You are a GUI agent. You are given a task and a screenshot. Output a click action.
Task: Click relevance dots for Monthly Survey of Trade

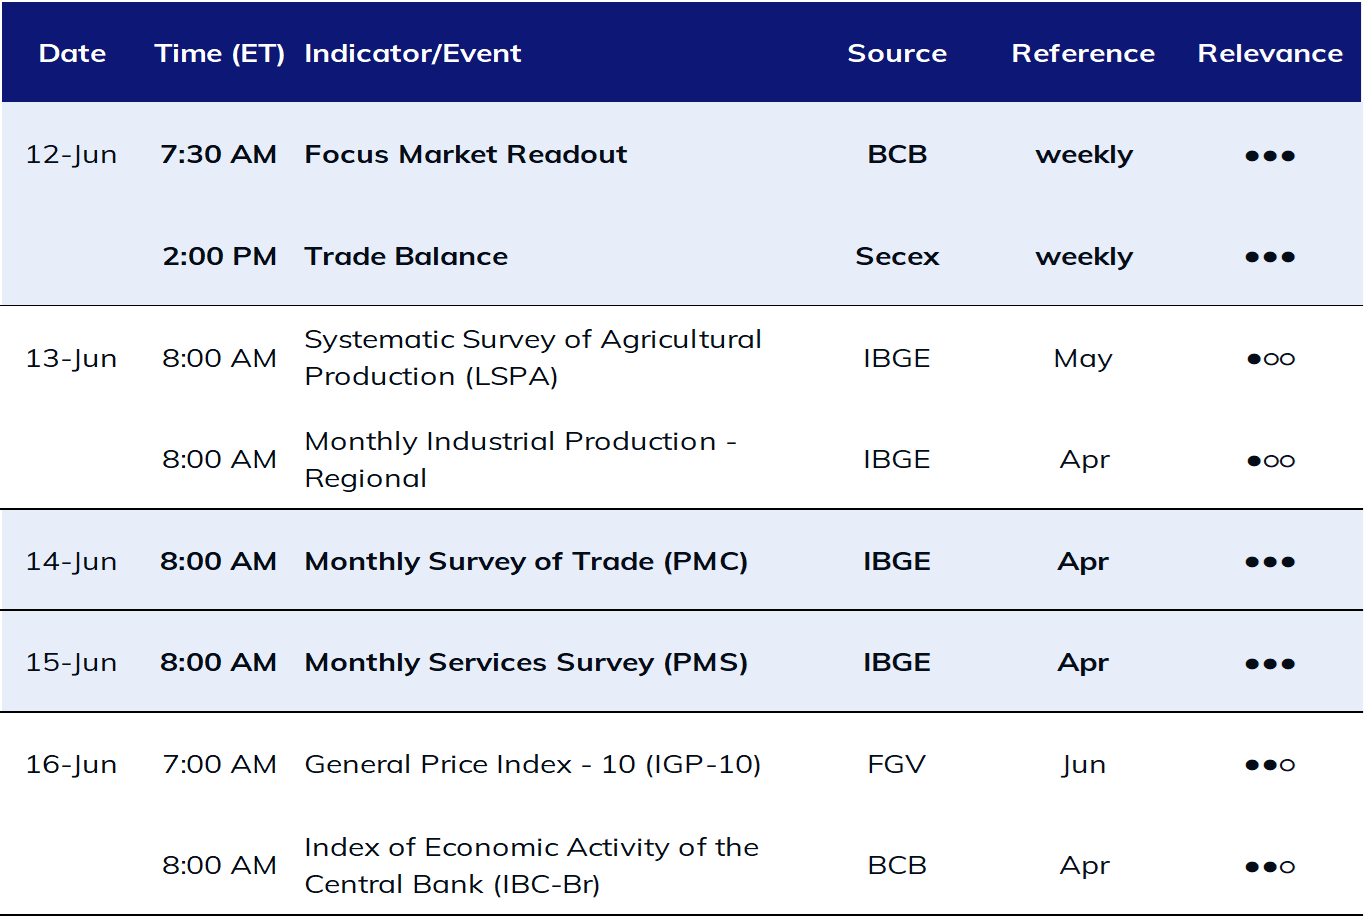(x=1270, y=562)
